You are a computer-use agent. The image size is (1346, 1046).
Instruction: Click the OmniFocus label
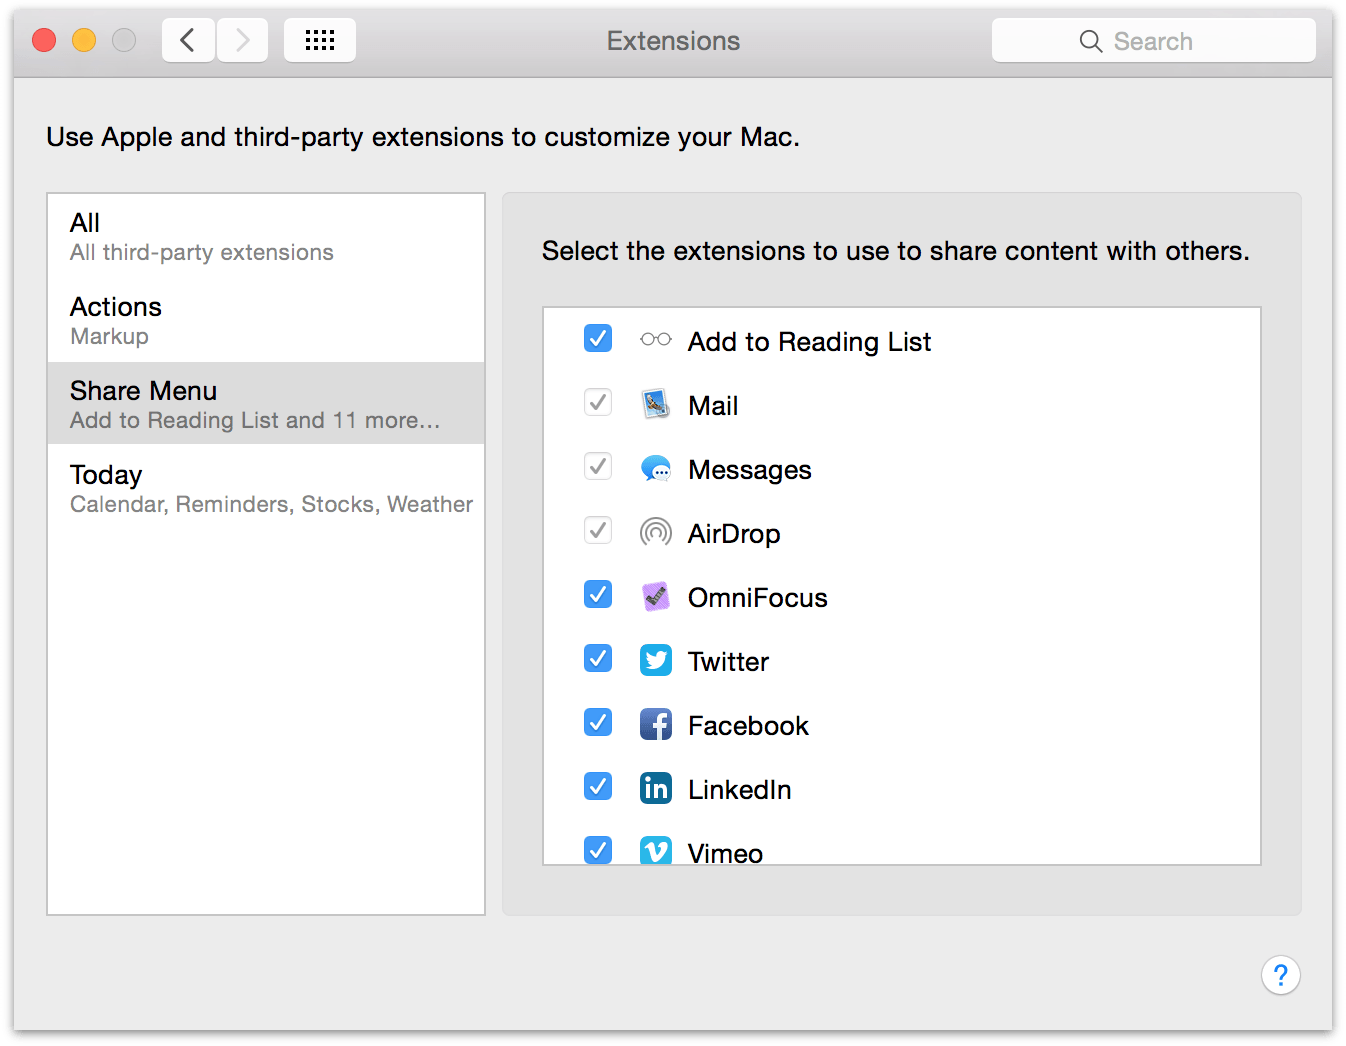pos(758,598)
